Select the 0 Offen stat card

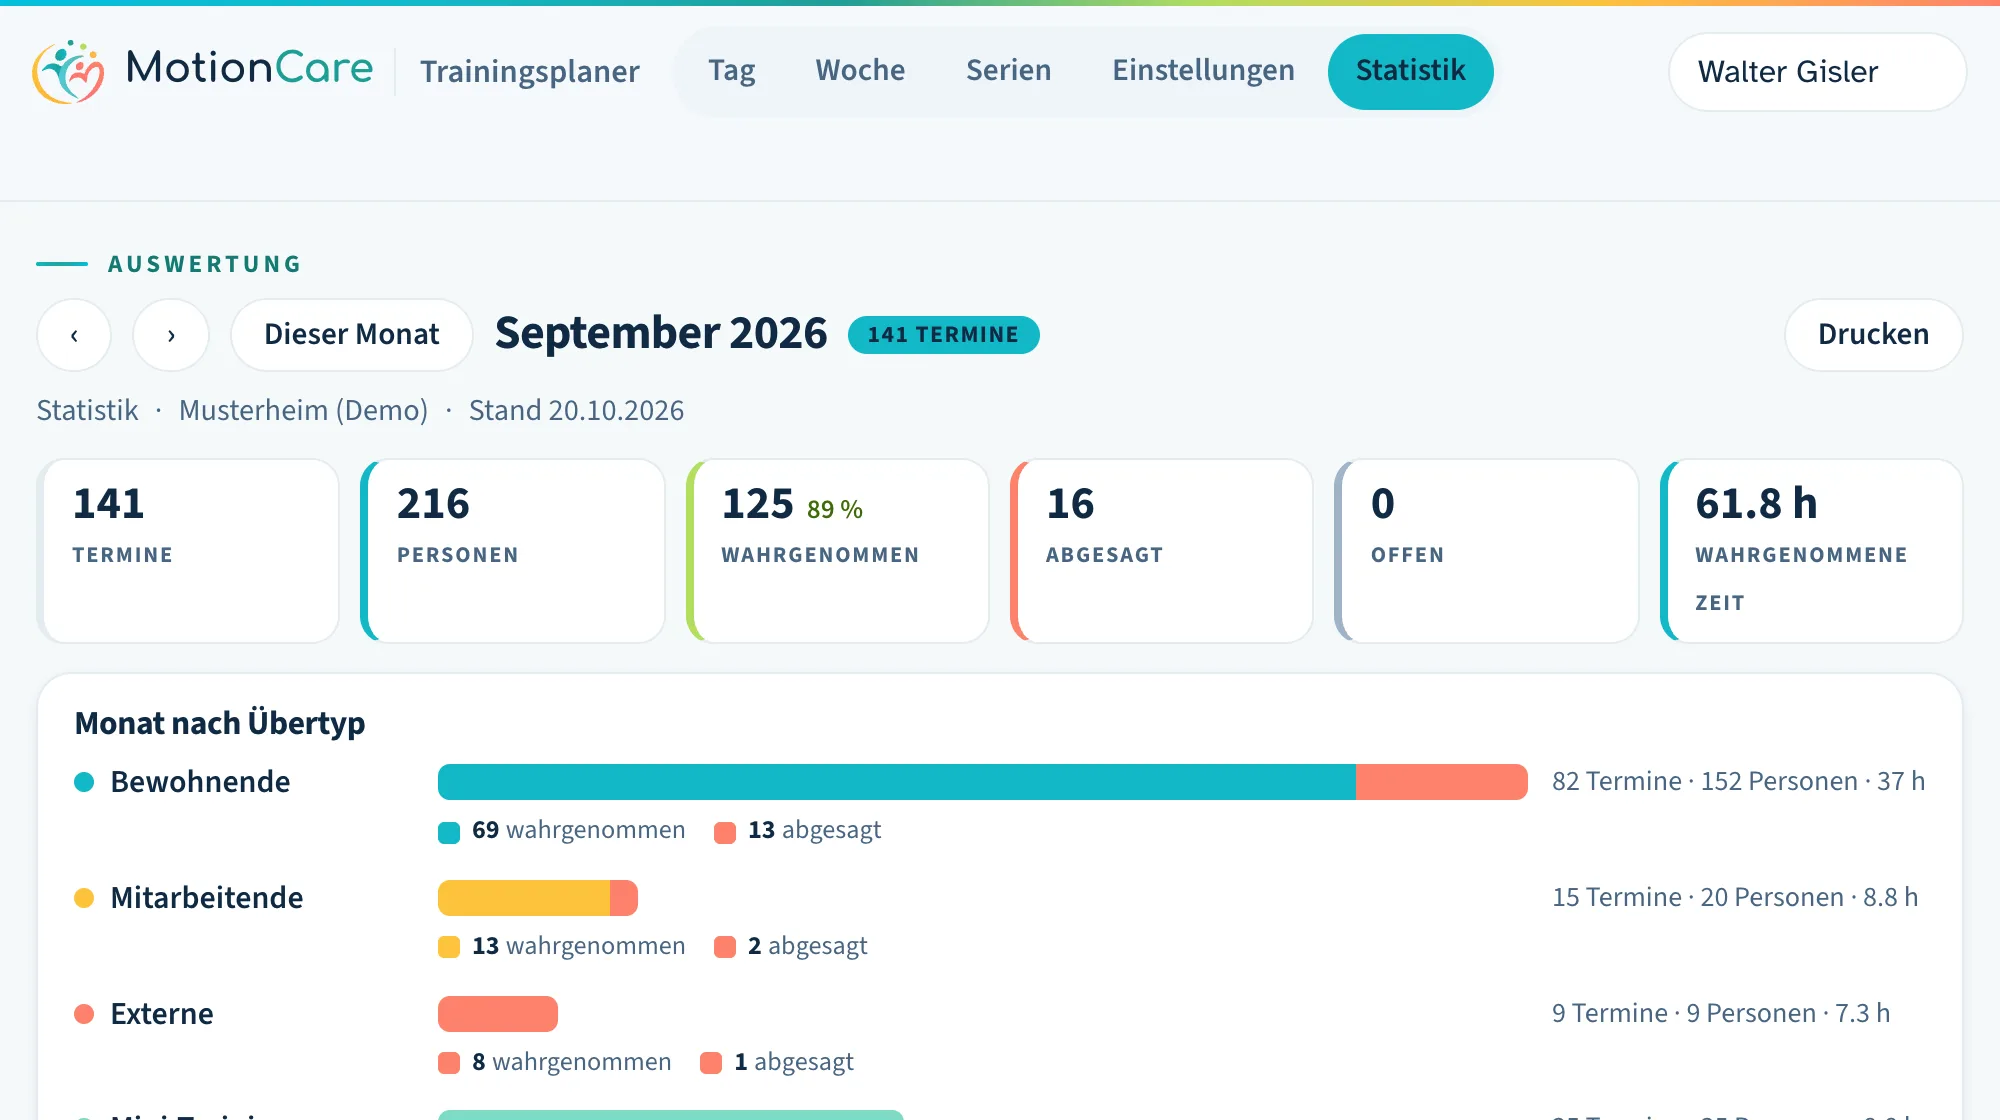1486,551
